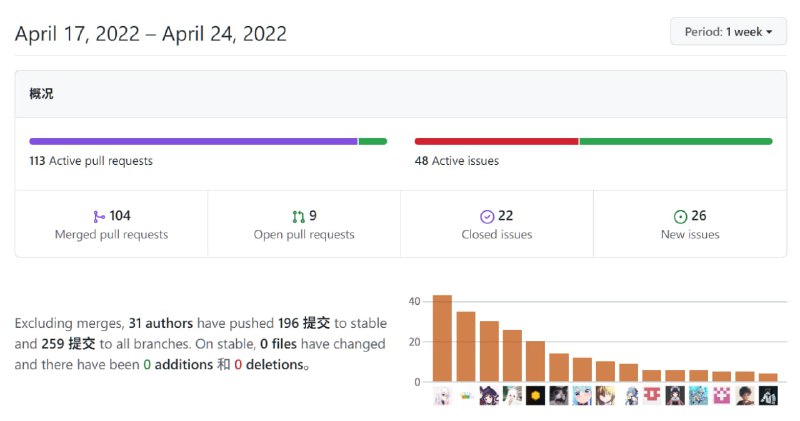Select the blue-haired anime avatar
800x421 pixels.
point(582,396)
